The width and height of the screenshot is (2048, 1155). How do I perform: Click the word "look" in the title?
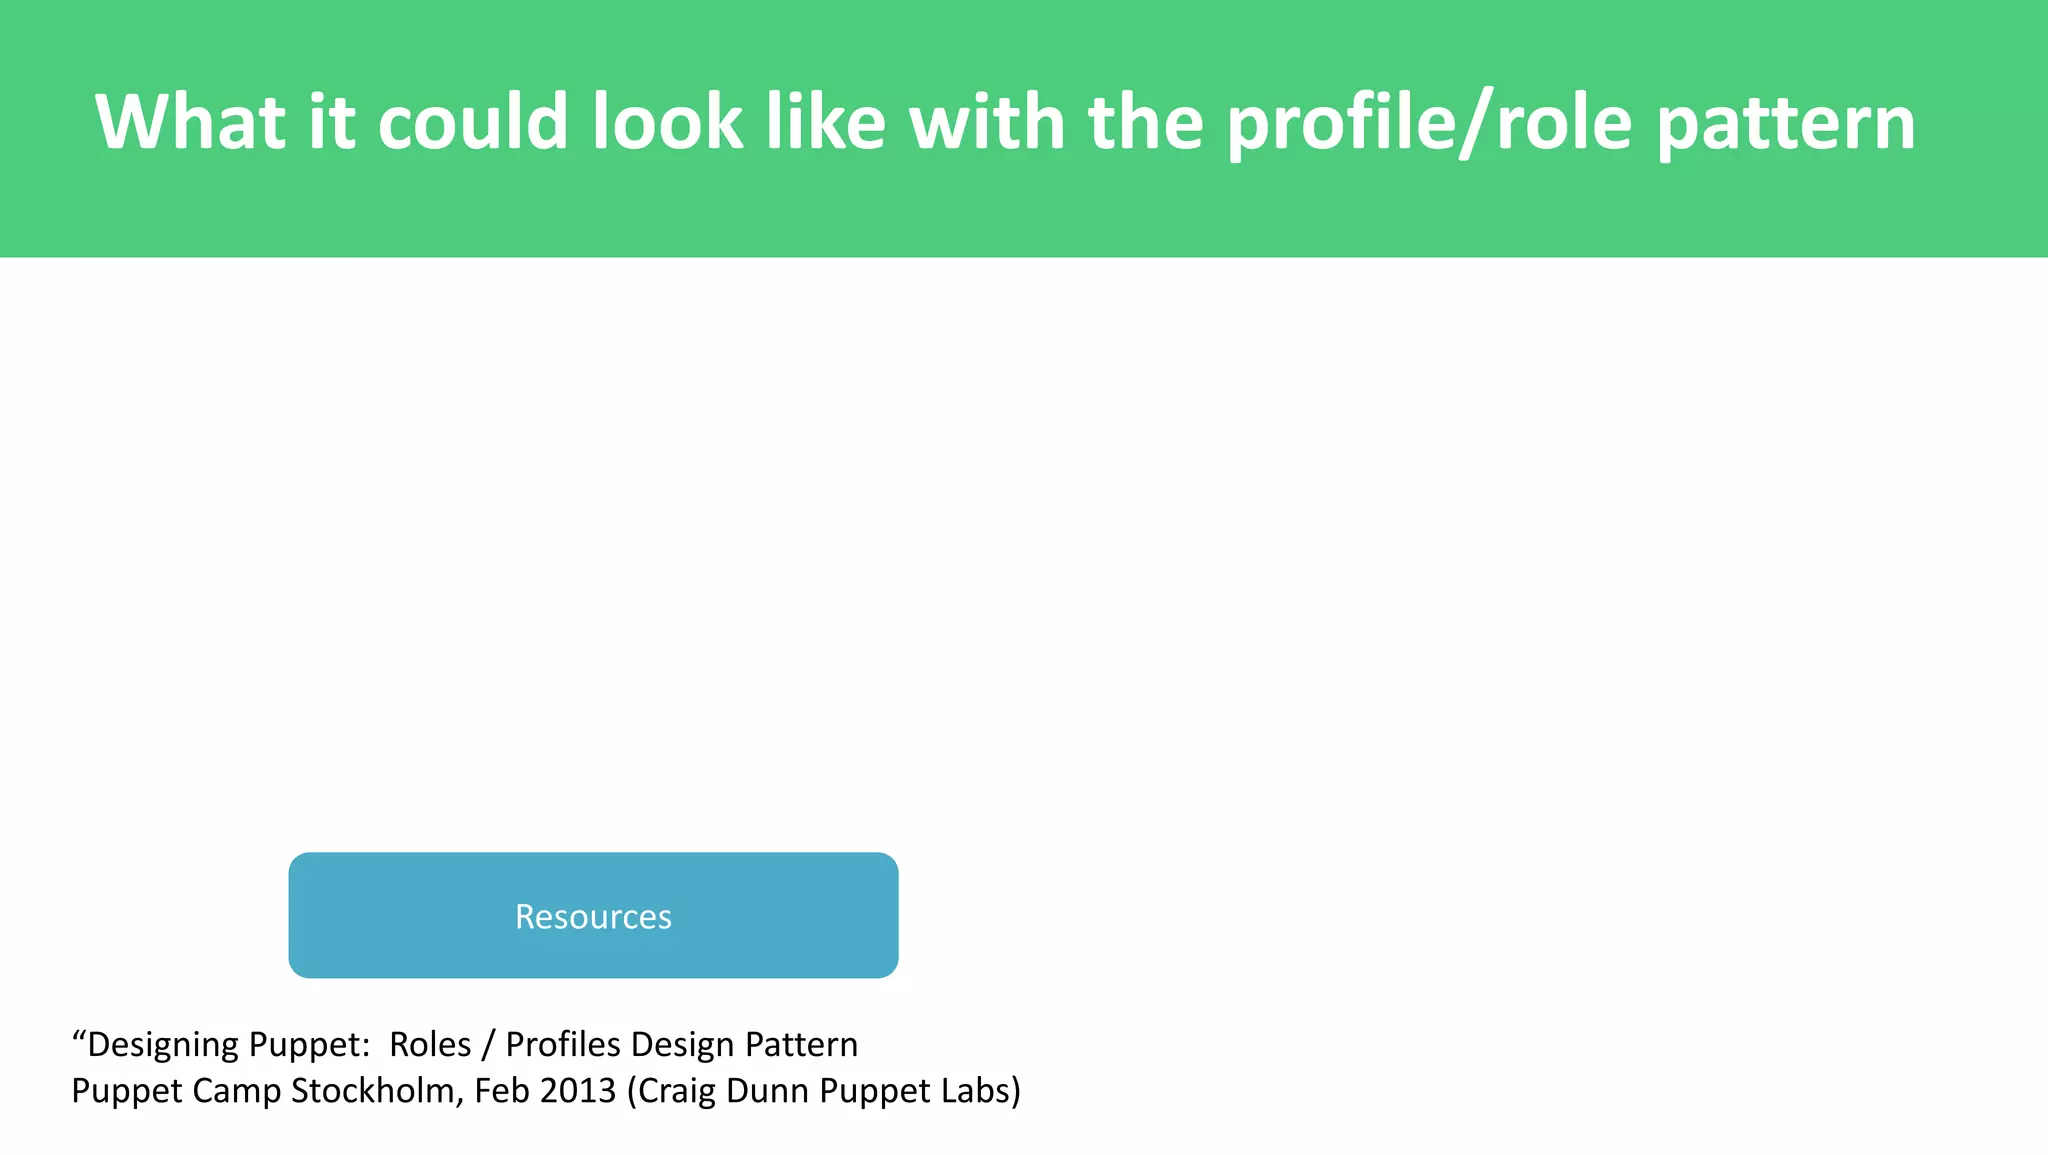(667, 122)
